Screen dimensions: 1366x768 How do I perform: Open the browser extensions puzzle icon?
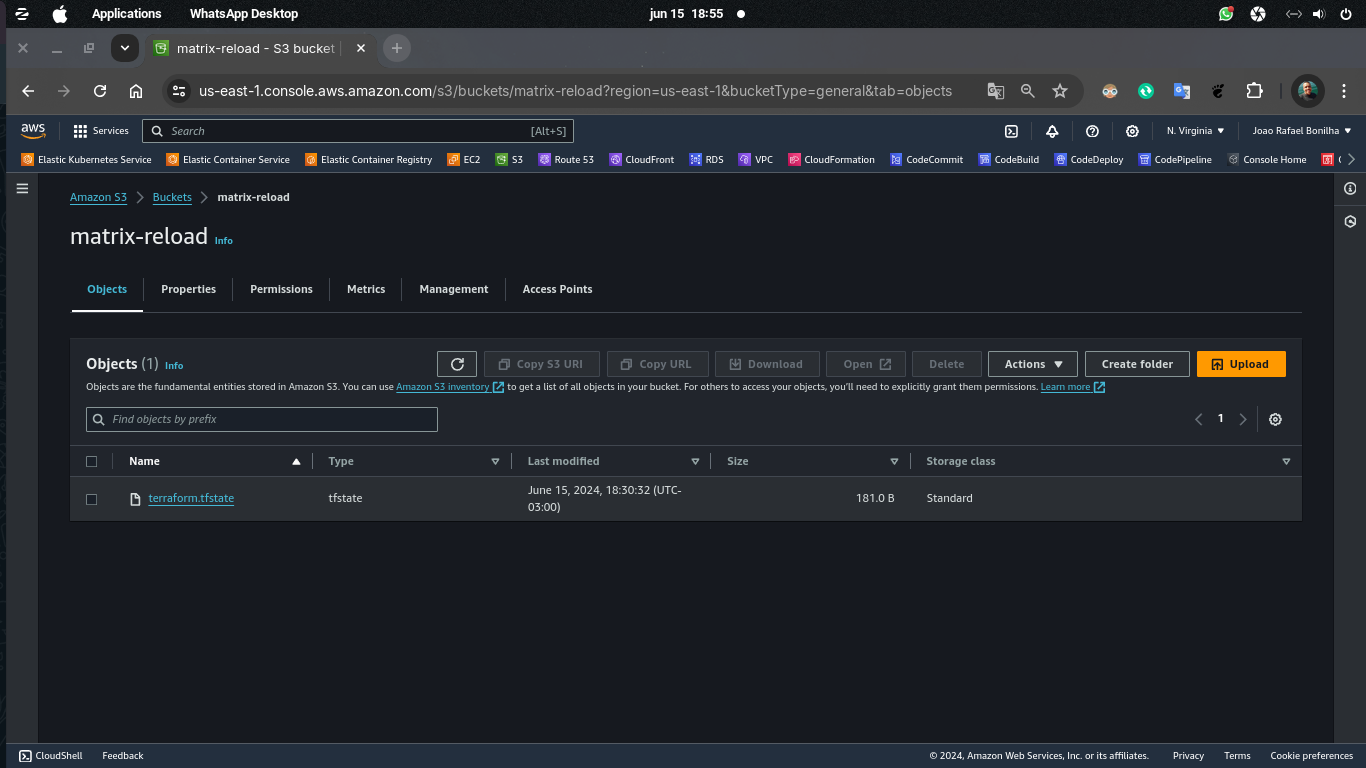coord(1254,91)
